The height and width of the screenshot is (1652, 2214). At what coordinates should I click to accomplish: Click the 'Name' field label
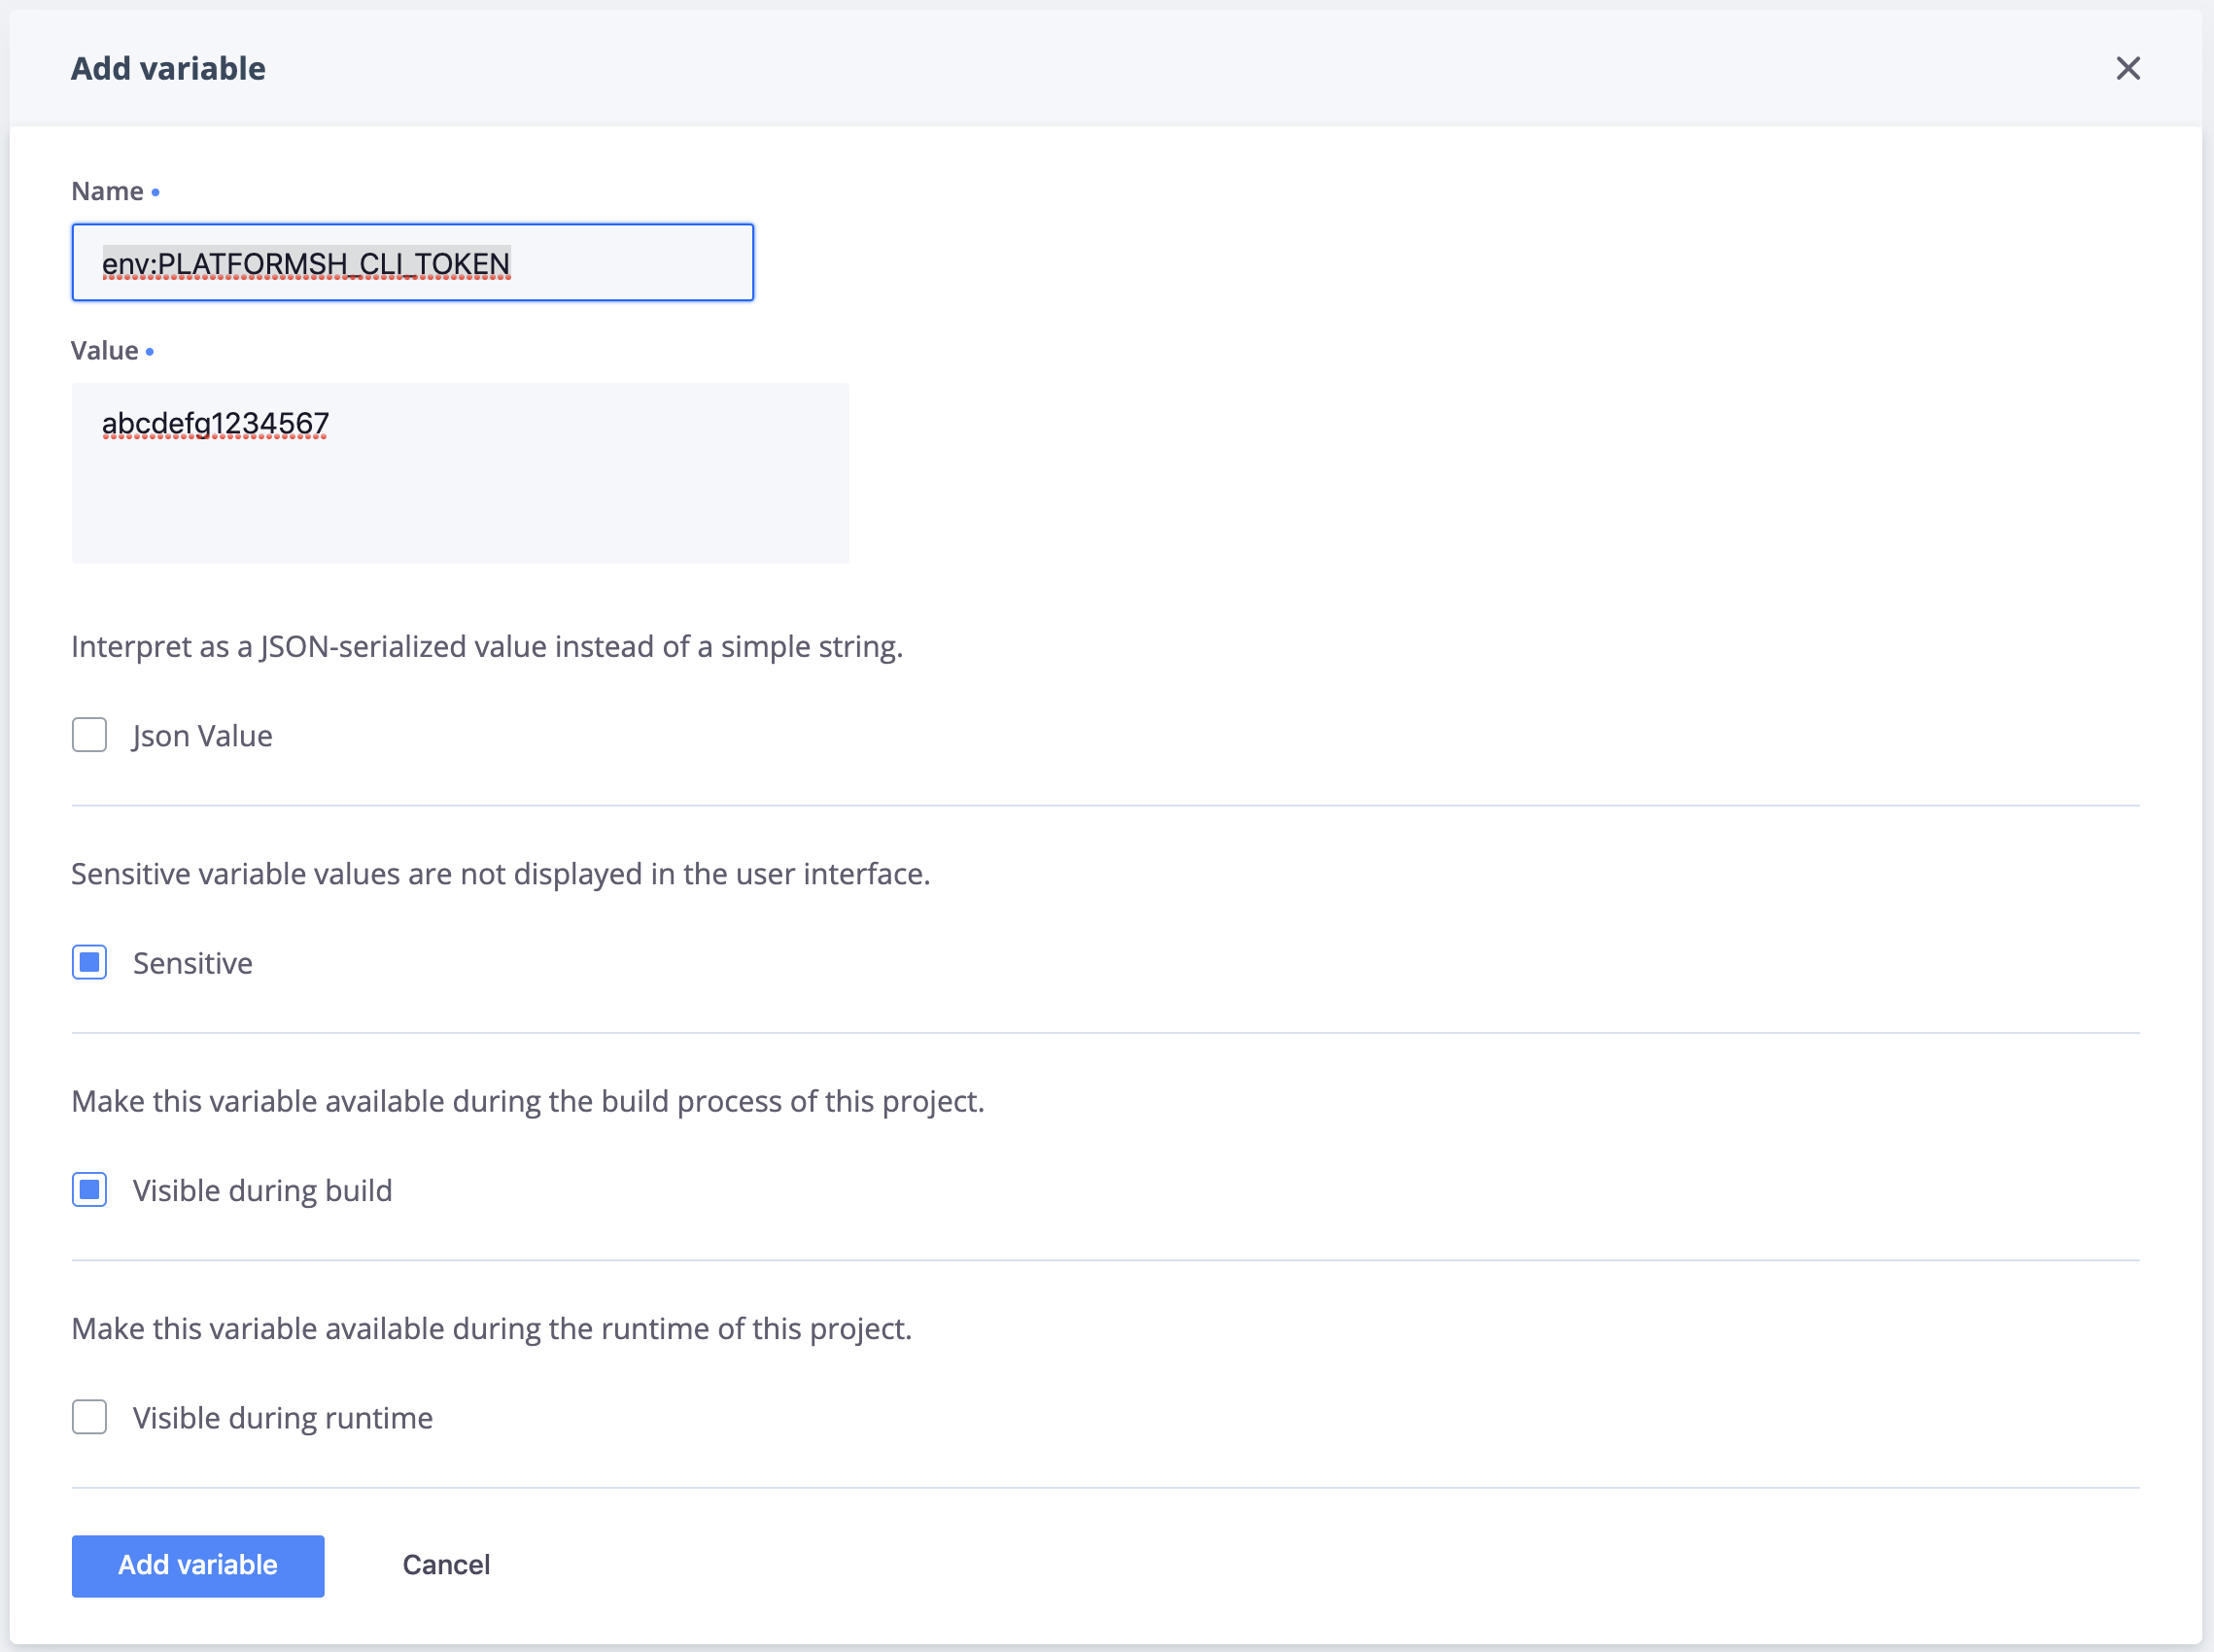click(107, 191)
